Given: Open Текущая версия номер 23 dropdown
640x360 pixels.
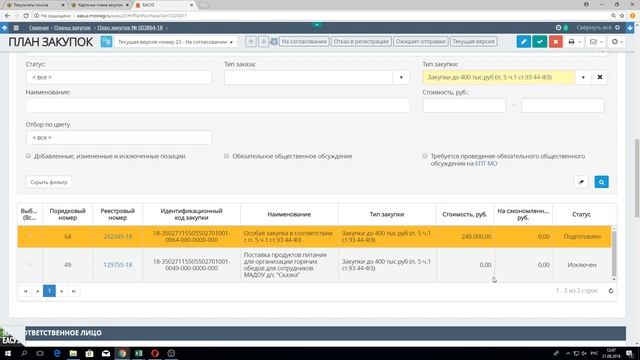Looking at the screenshot, I should pos(175,42).
